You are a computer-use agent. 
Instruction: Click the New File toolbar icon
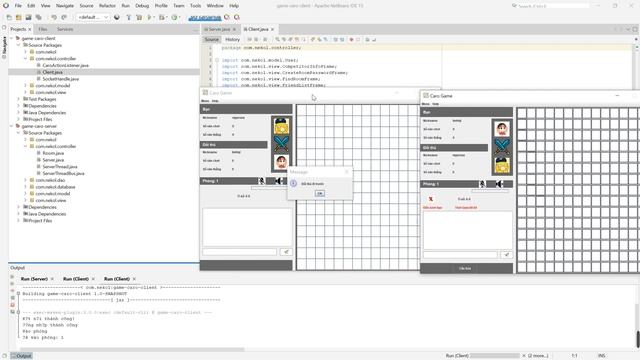tap(9, 18)
